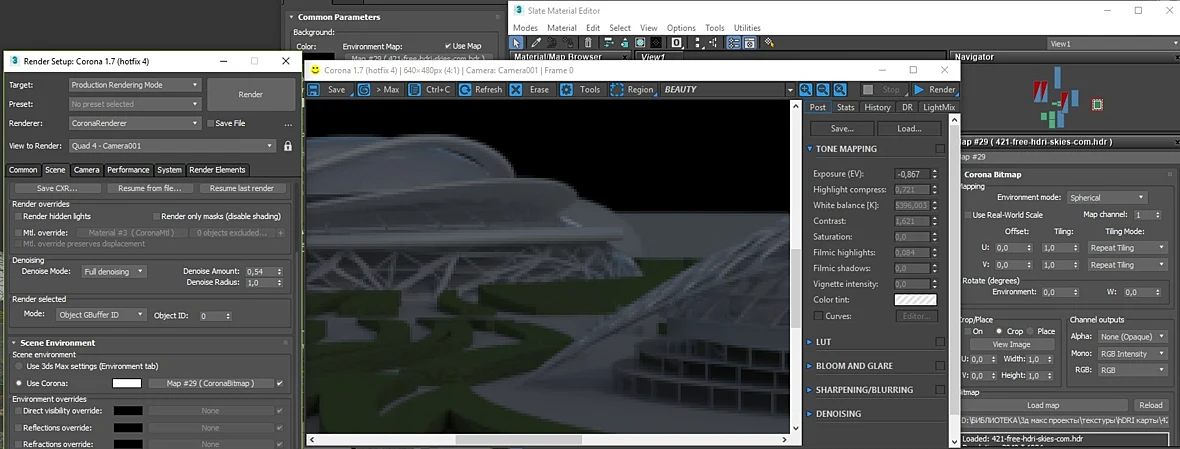1180x449 pixels.
Task: Open the Utilities menu in Slate Material Editor
Action: coord(747,28)
